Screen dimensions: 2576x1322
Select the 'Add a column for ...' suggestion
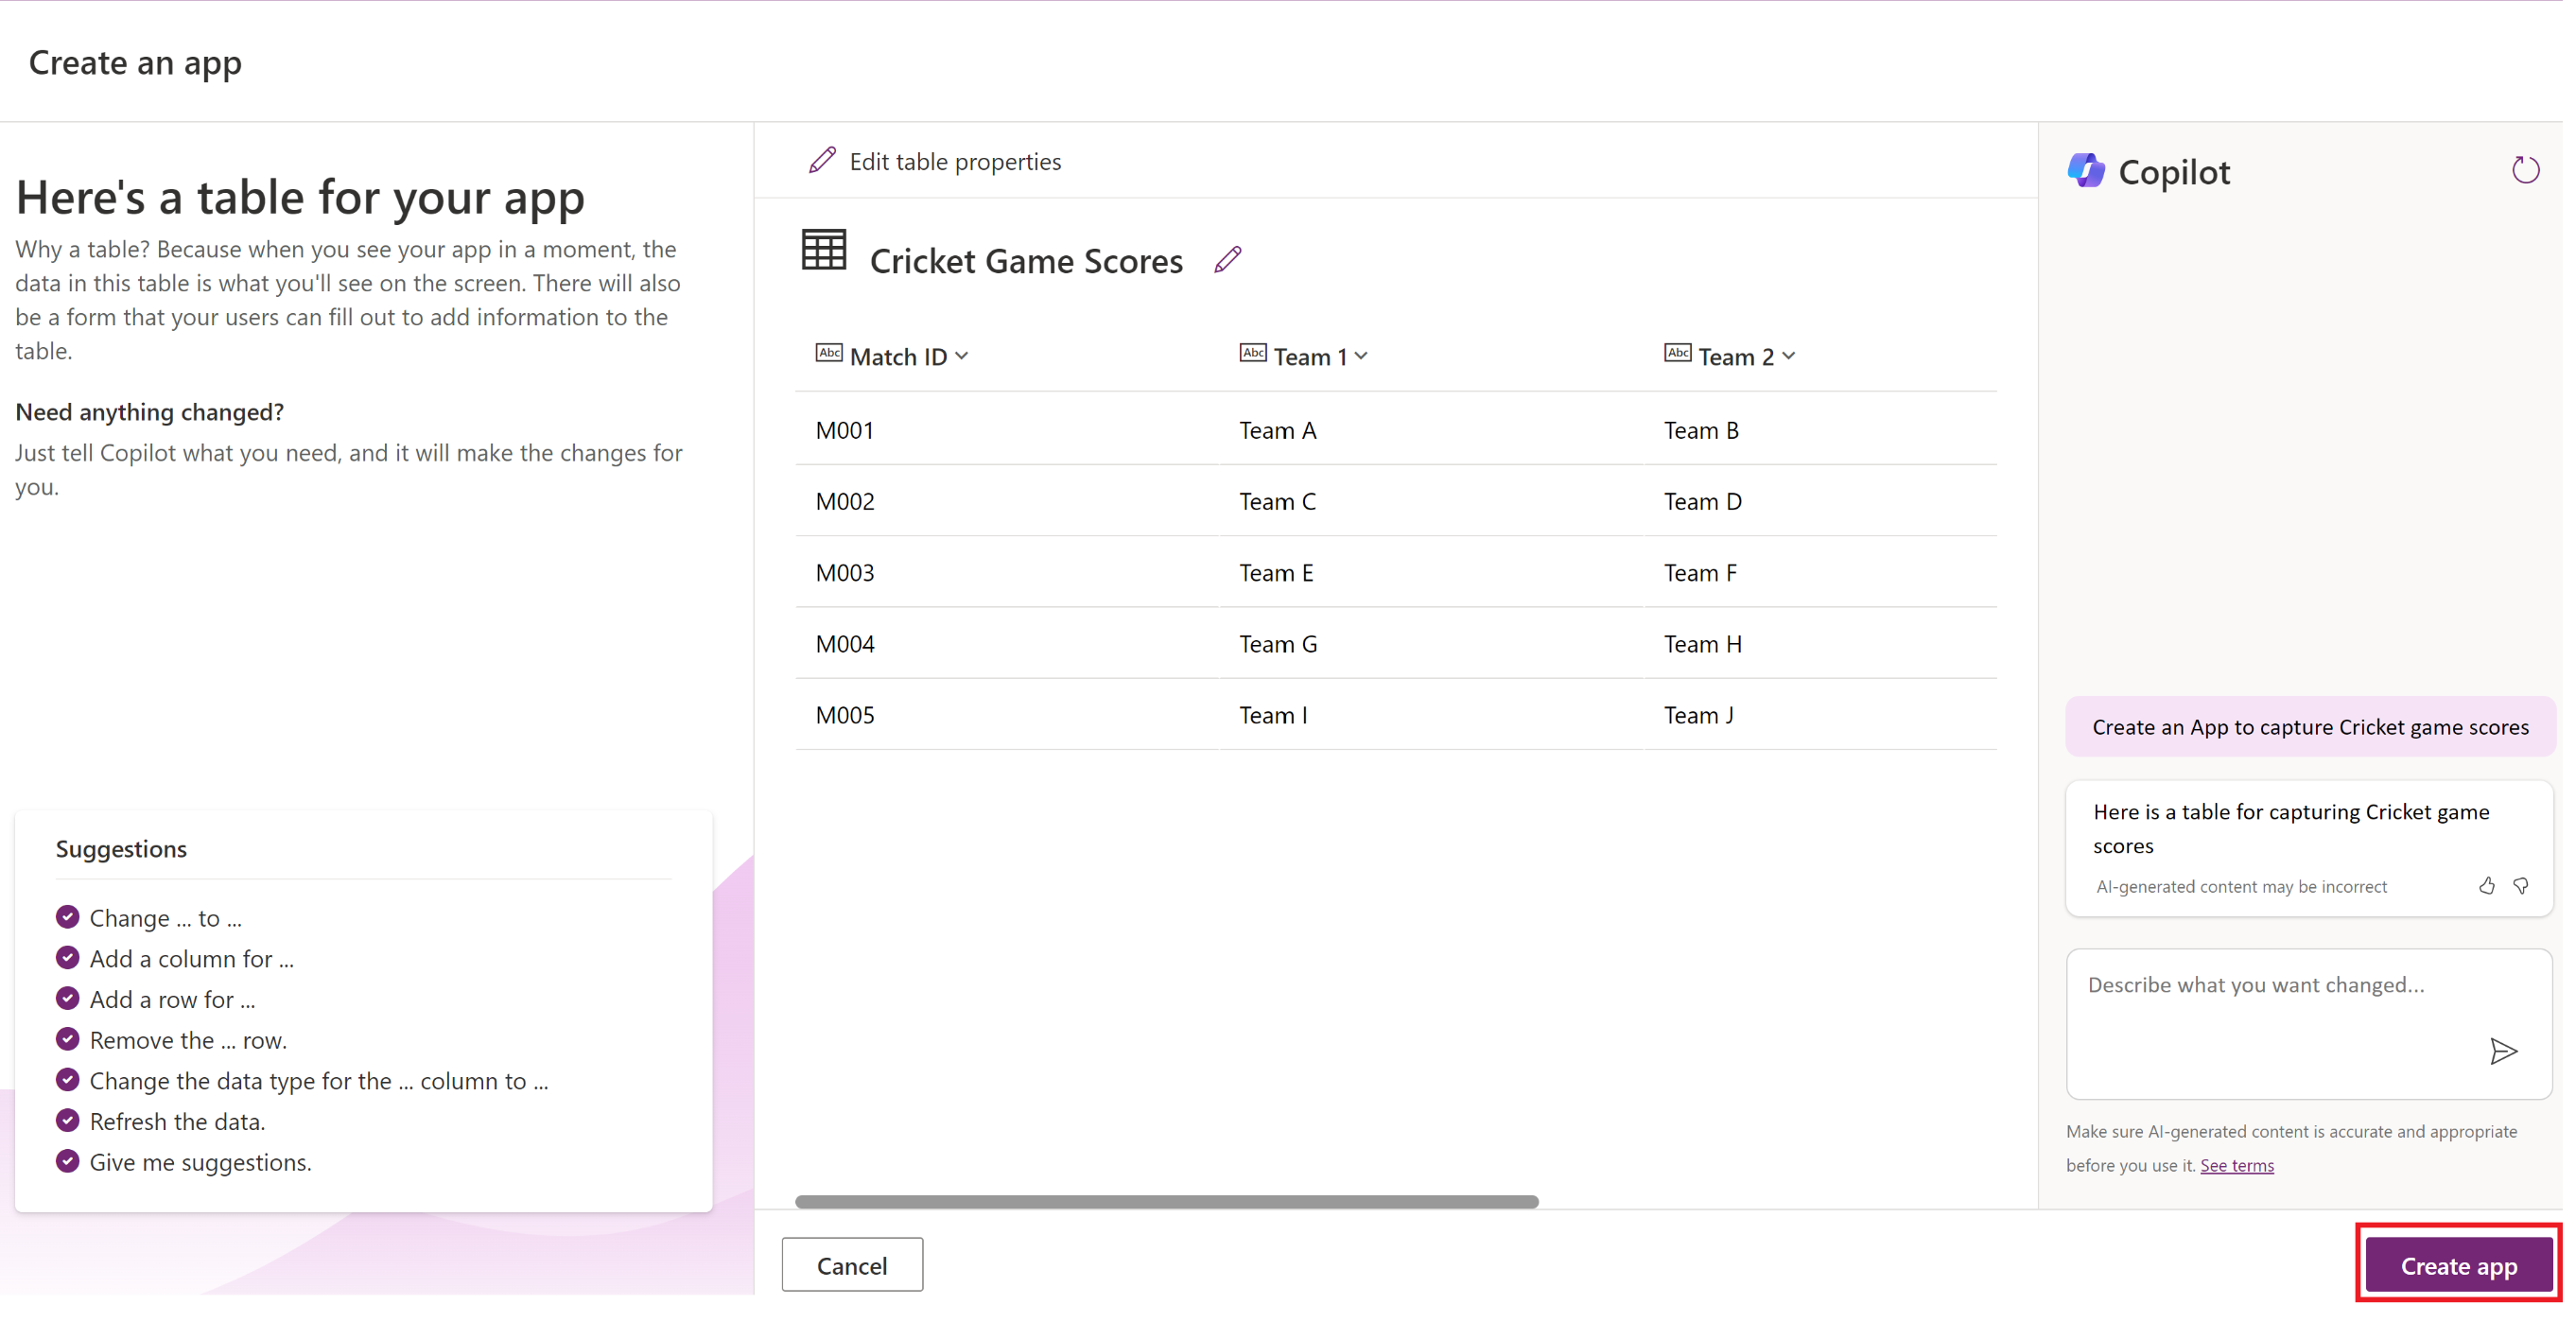tap(191, 958)
